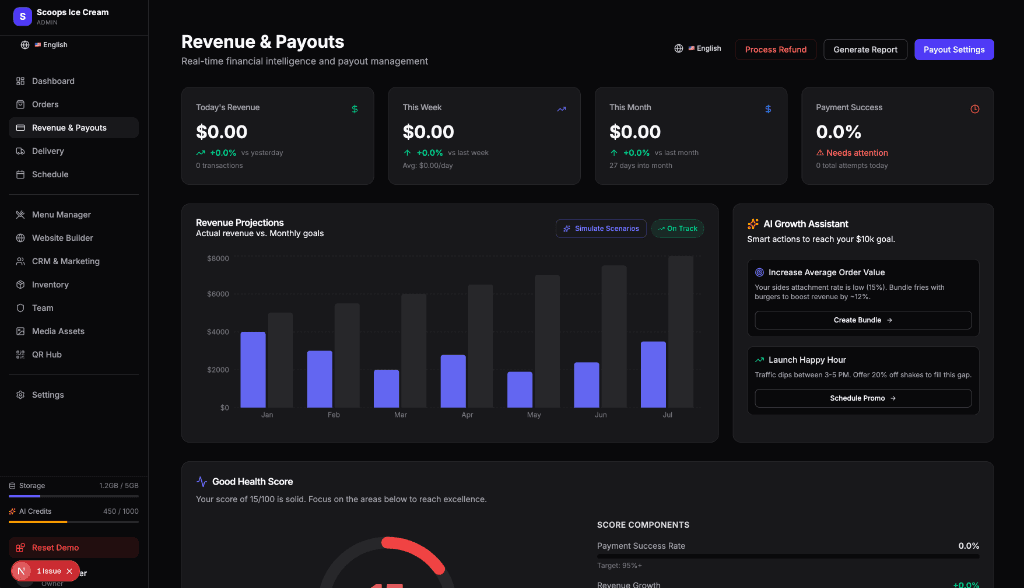
Task: Dismiss the 1 Issue notification
Action: pyautogui.click(x=68, y=571)
